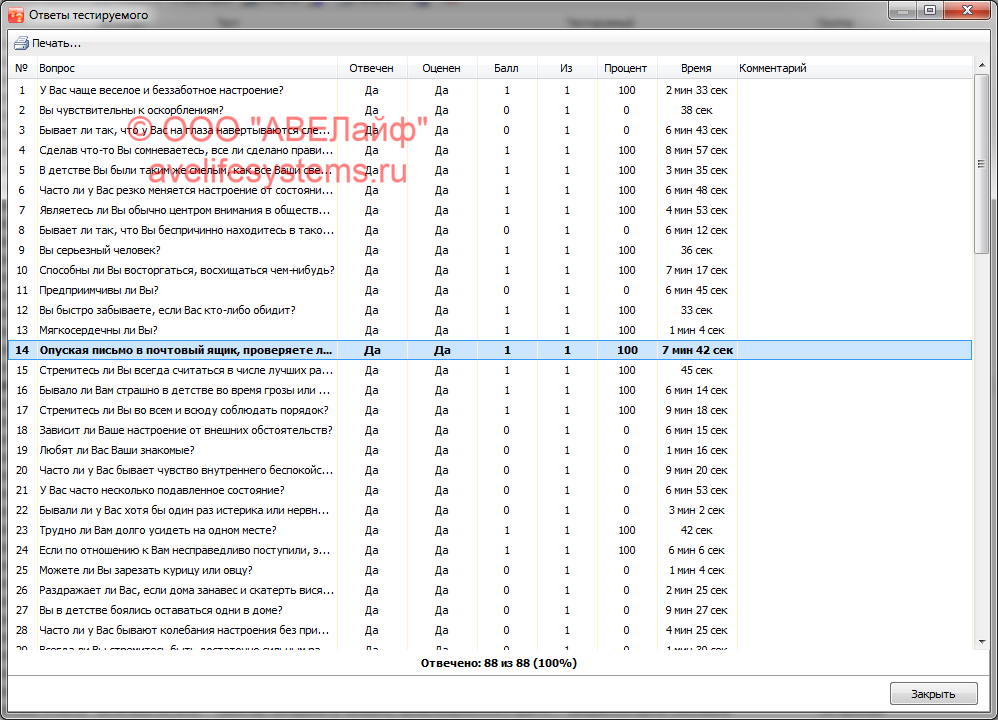Click the printer icon in toolbar
The image size is (998, 720).
tap(21, 43)
